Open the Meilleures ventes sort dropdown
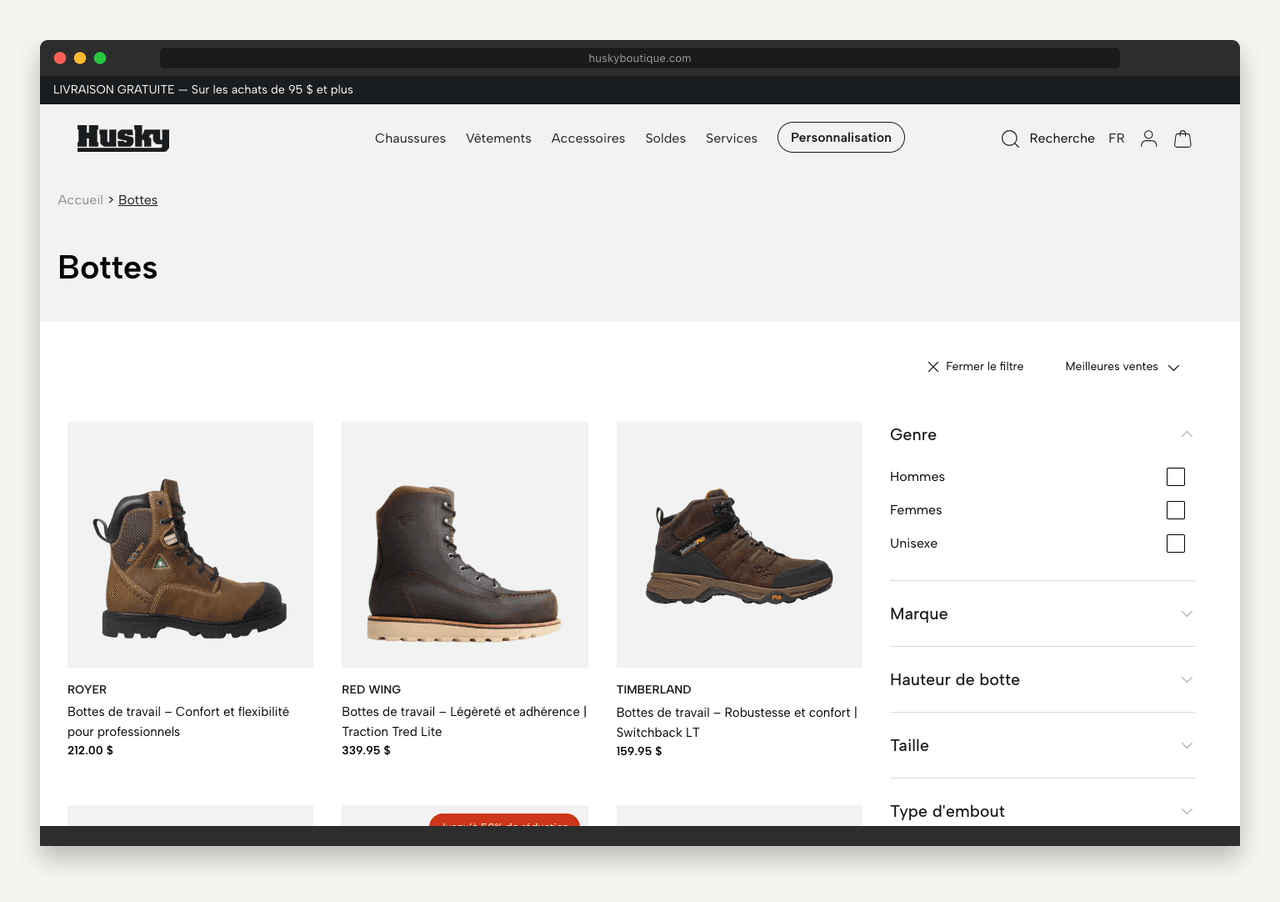This screenshot has height=902, width=1280. 1120,366
